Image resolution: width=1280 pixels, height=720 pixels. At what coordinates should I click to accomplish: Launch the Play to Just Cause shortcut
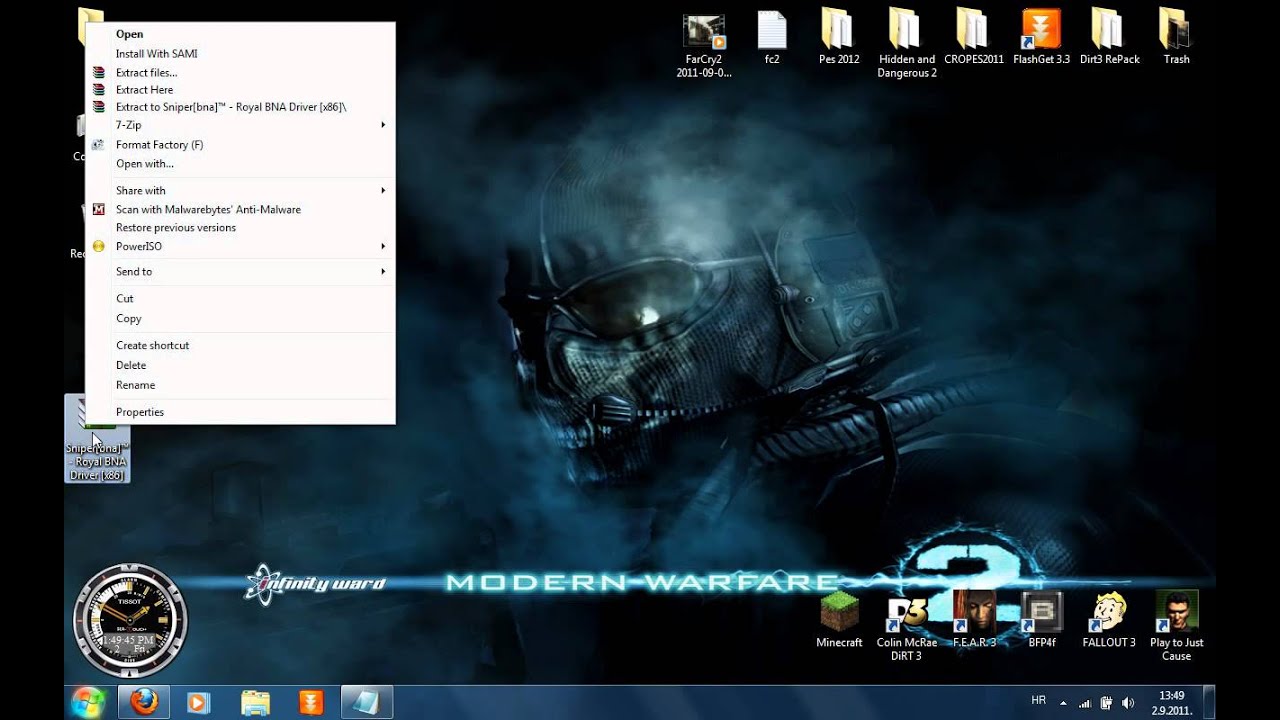[x=1176, y=626]
